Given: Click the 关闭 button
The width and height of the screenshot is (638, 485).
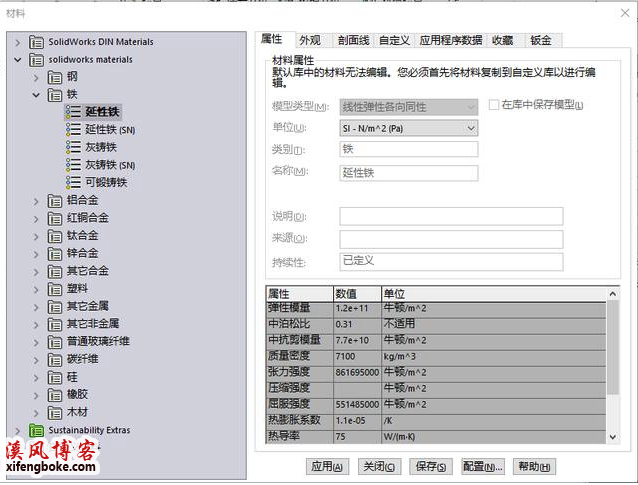Looking at the screenshot, I should point(379,467).
